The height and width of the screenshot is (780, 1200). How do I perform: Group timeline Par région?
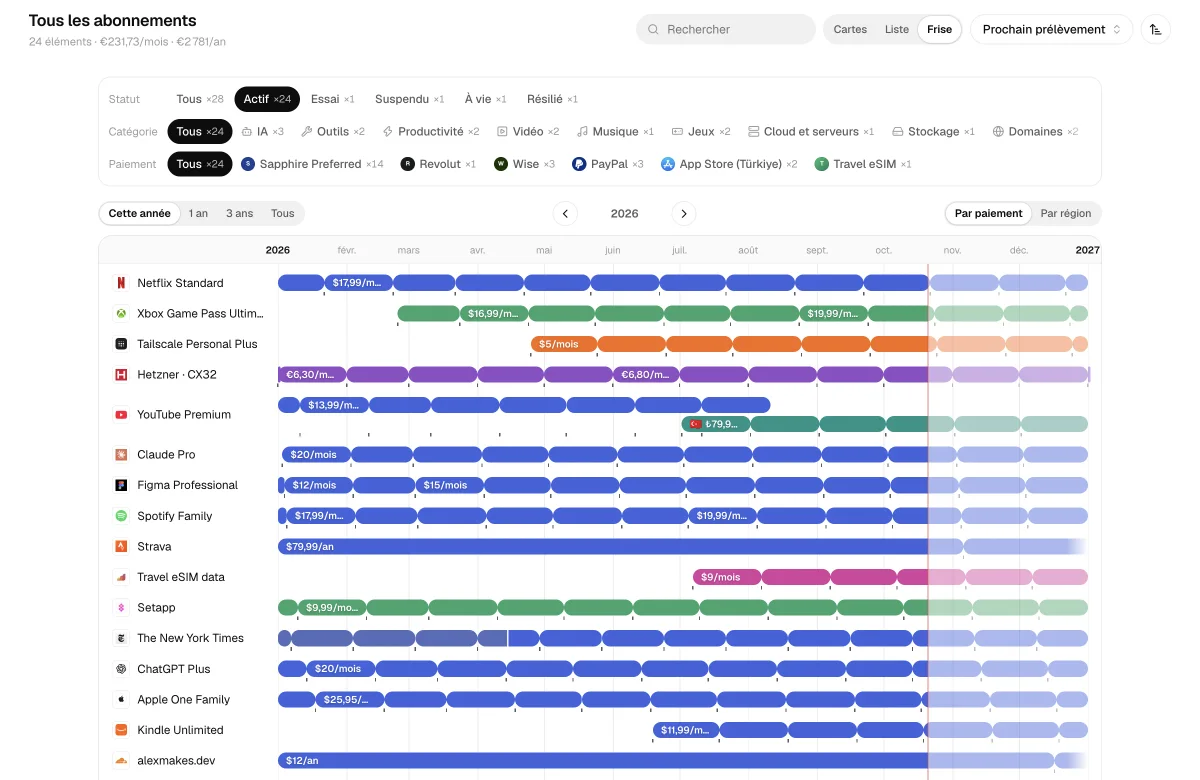1066,213
